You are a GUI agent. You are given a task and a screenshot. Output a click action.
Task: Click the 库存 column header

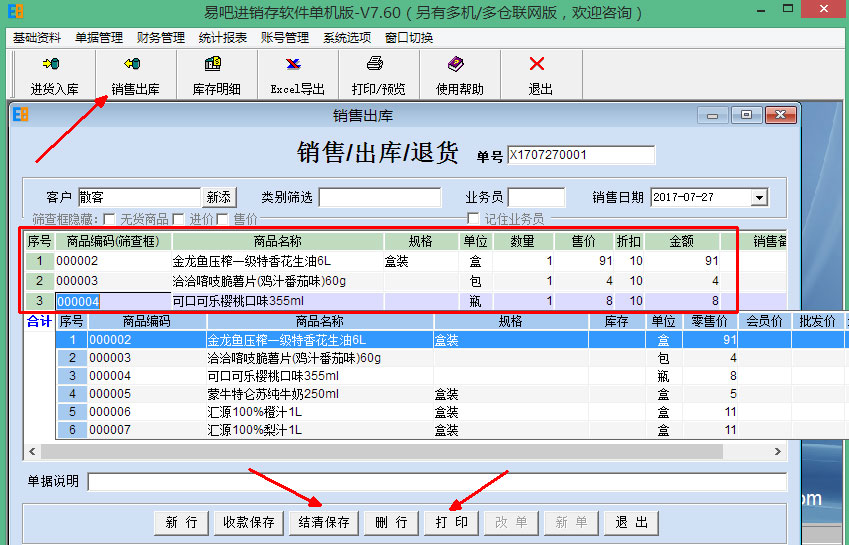[x=616, y=321]
